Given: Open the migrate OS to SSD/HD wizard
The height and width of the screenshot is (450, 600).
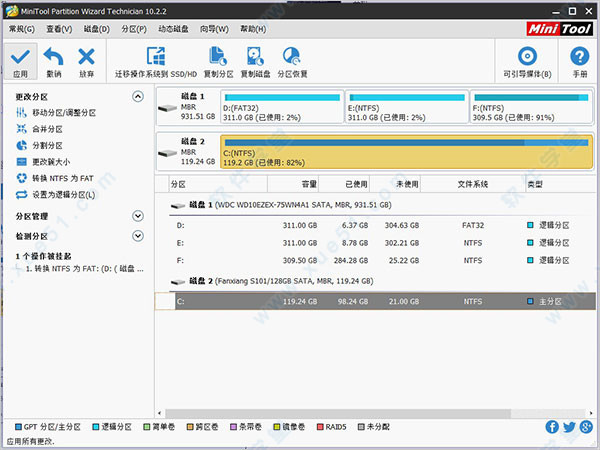Looking at the screenshot, I should click(156, 61).
